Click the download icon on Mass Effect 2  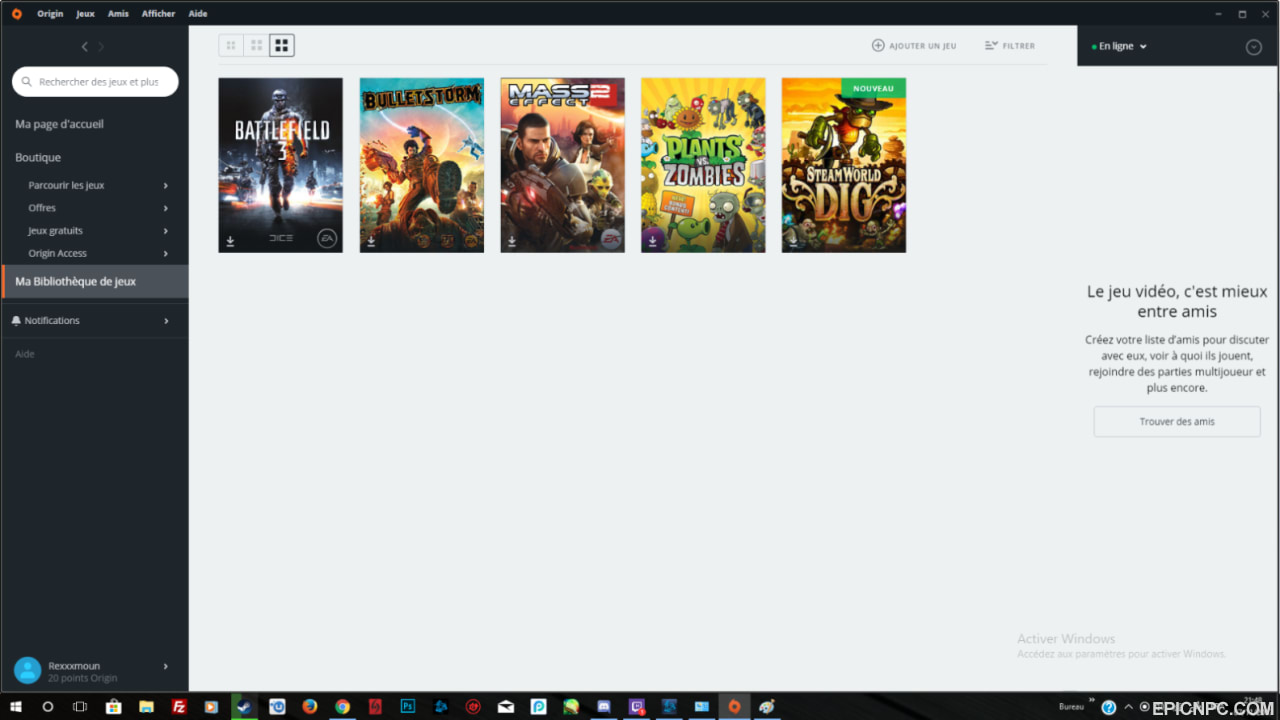[512, 241]
